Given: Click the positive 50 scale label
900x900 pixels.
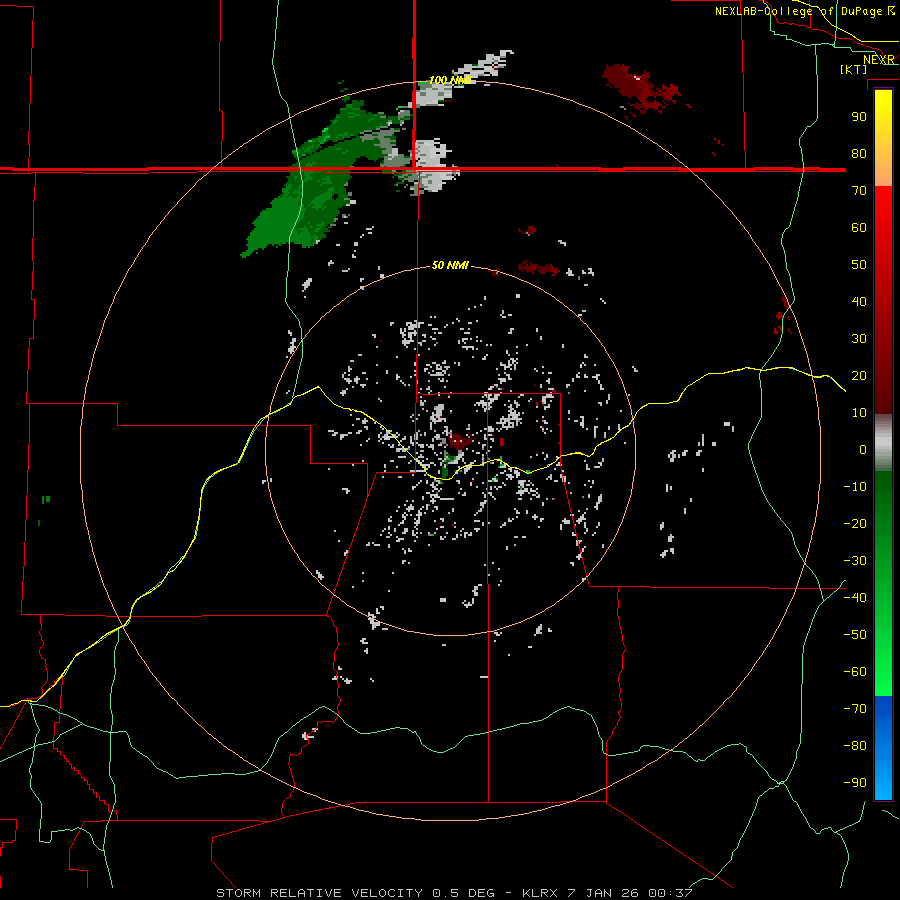Looking at the screenshot, I should [x=859, y=265].
